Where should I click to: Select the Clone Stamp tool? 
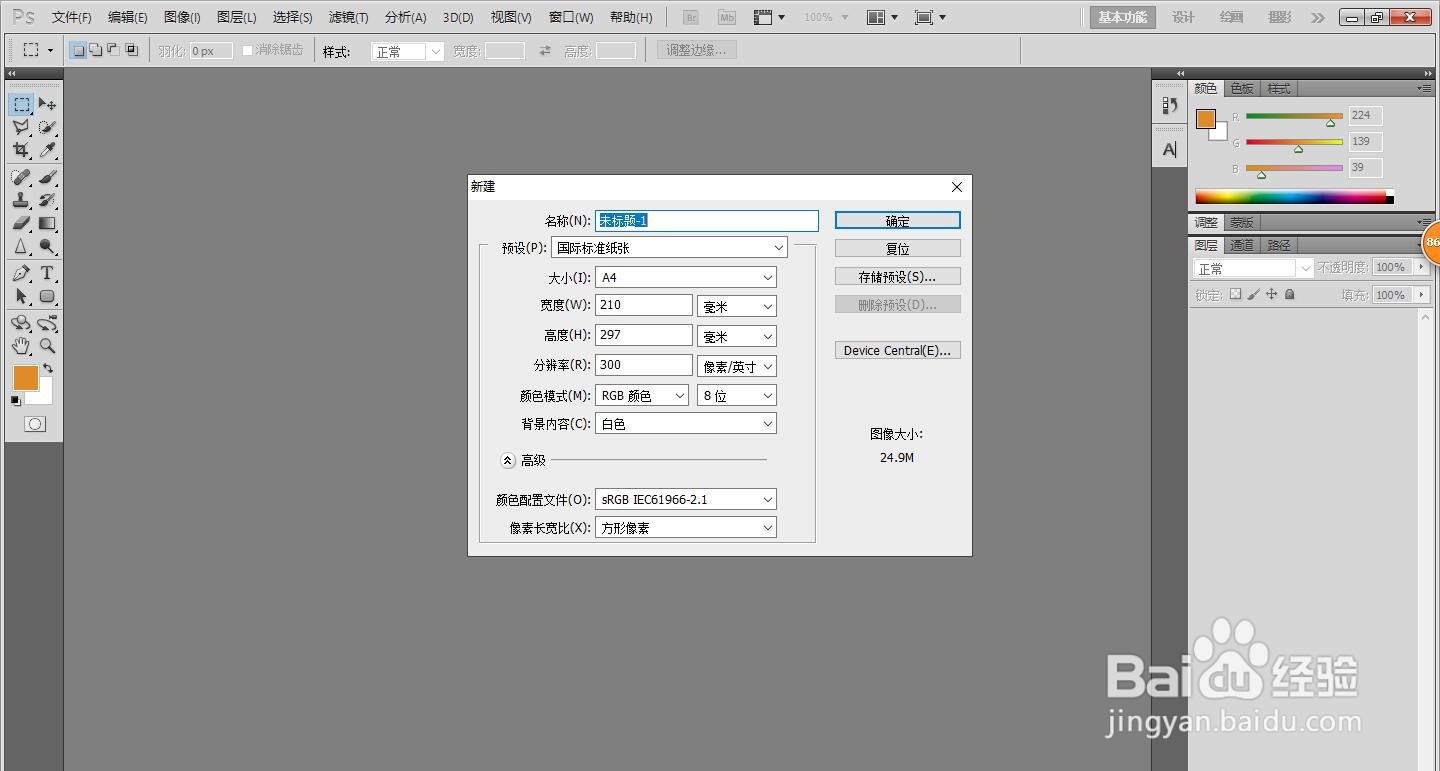[x=21, y=200]
